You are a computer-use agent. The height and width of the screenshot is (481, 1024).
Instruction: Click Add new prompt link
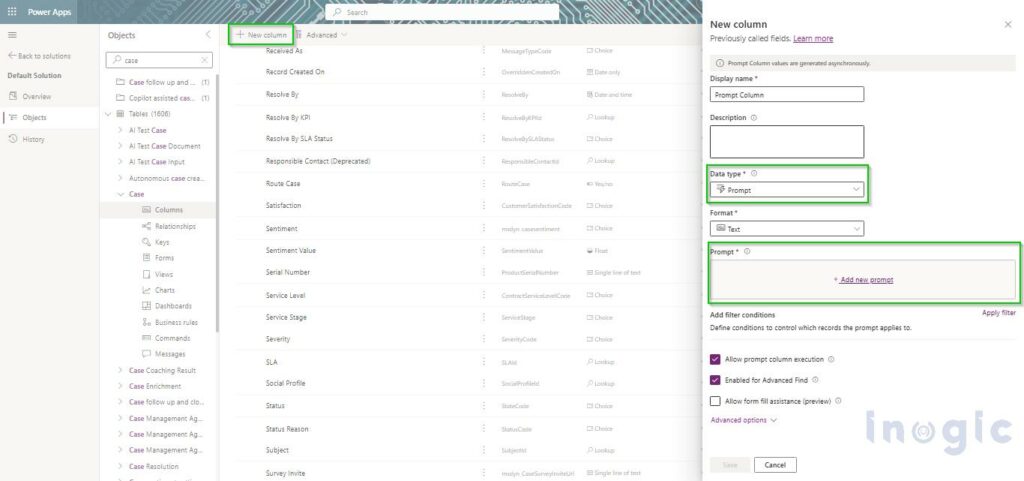pos(863,280)
